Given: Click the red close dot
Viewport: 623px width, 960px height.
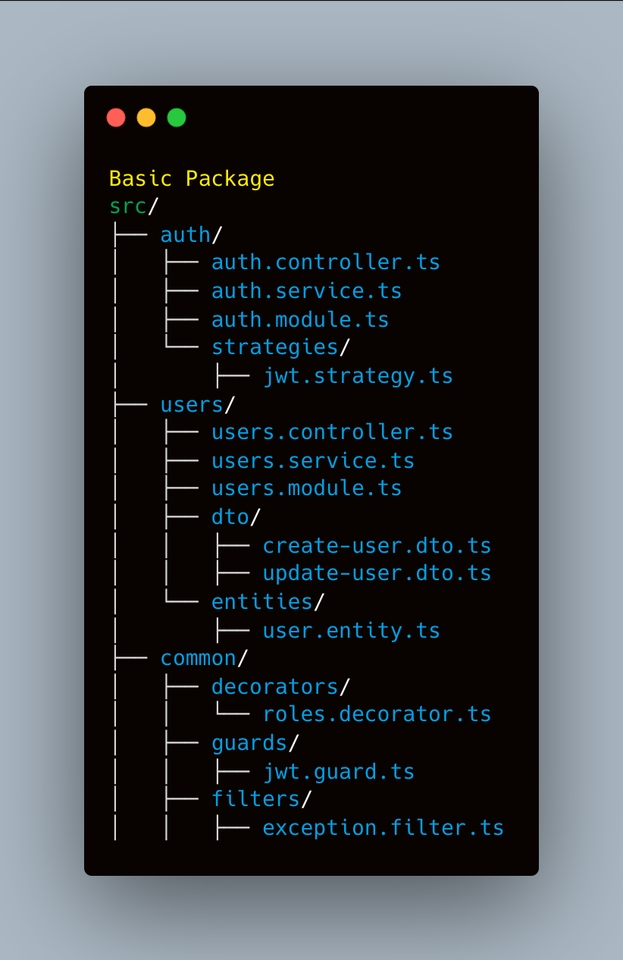Looking at the screenshot, I should (x=116, y=118).
